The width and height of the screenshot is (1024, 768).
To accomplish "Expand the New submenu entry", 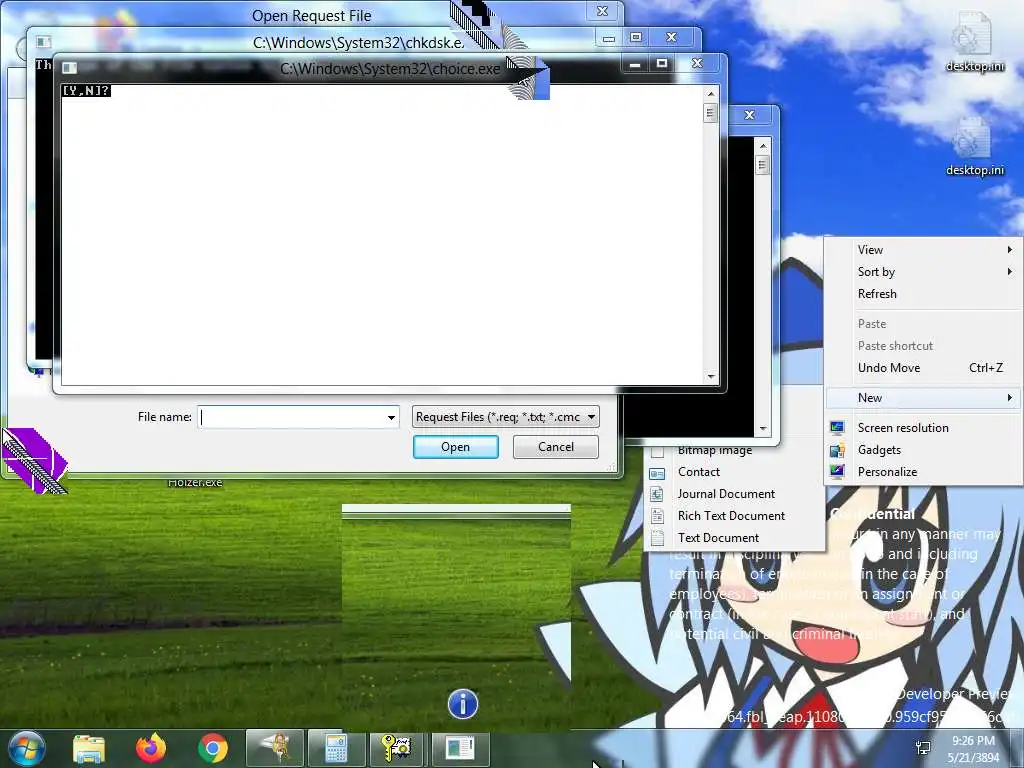I will point(923,398).
